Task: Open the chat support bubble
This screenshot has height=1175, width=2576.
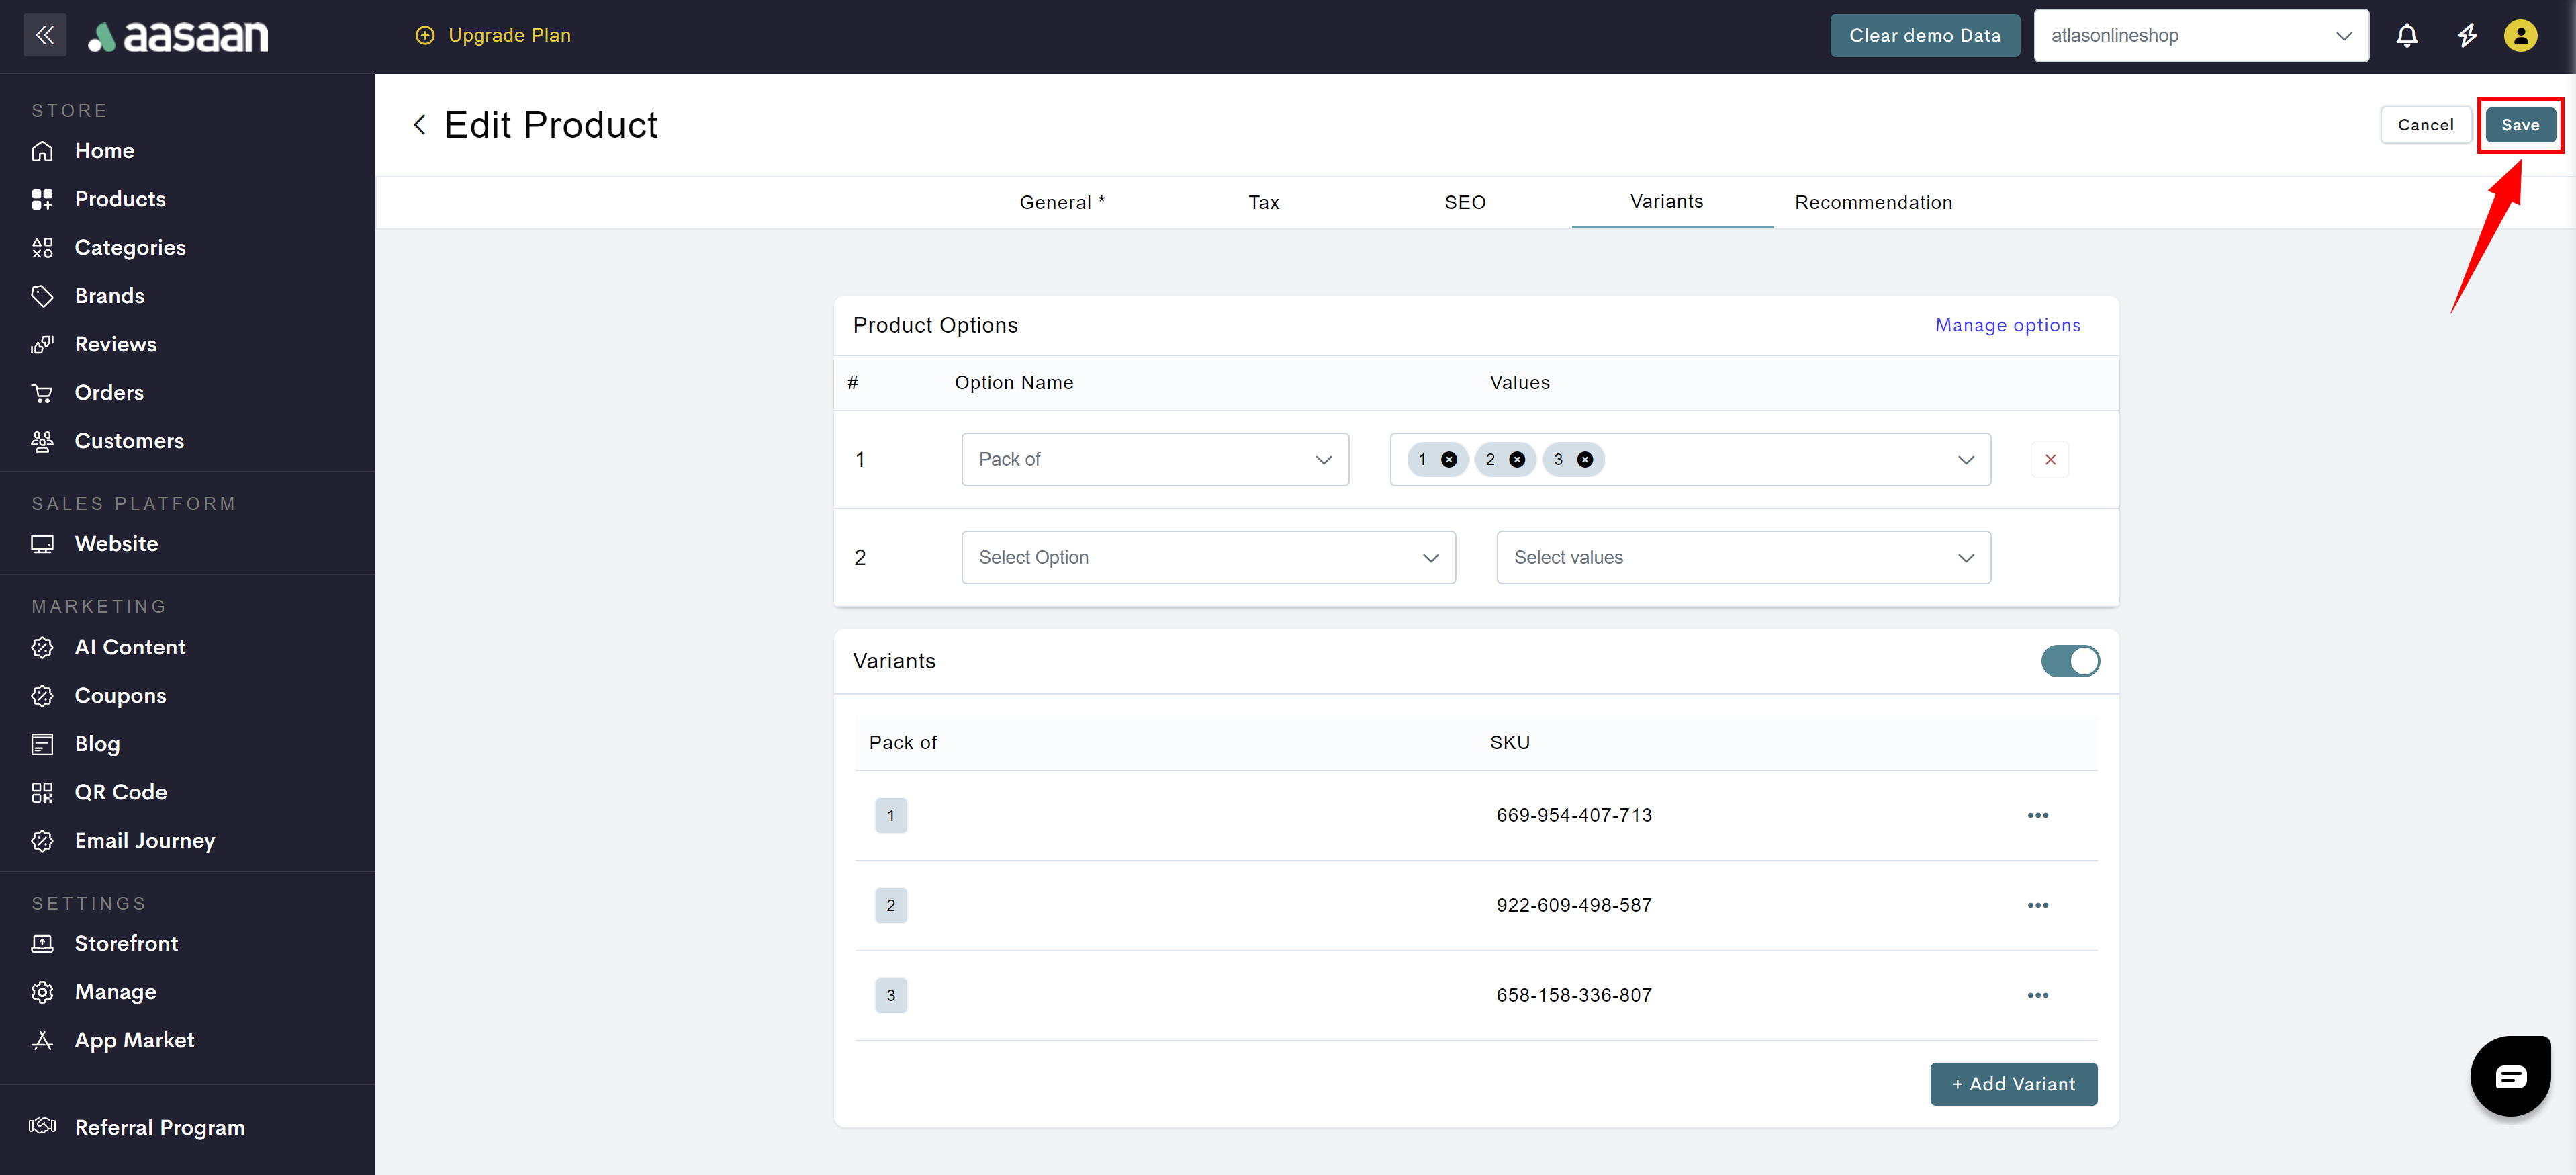Action: [2510, 1076]
